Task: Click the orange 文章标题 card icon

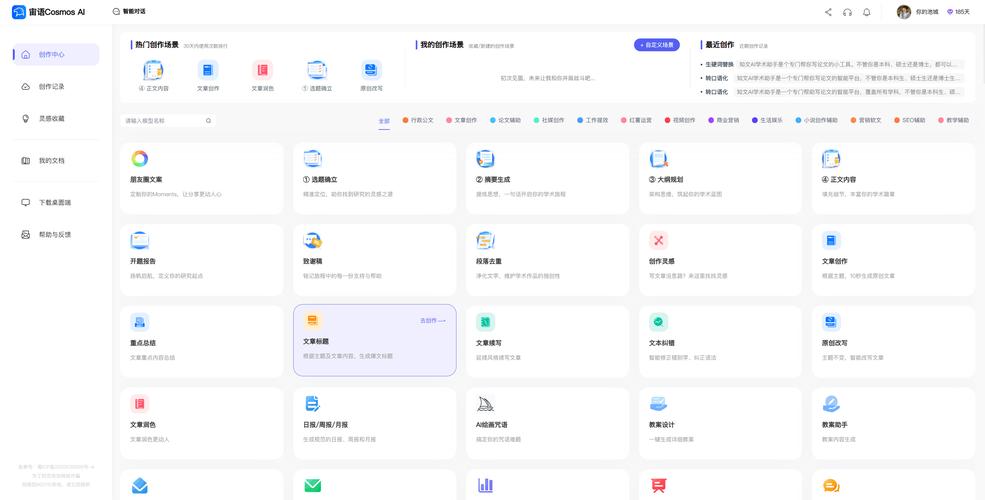Action: click(312, 321)
